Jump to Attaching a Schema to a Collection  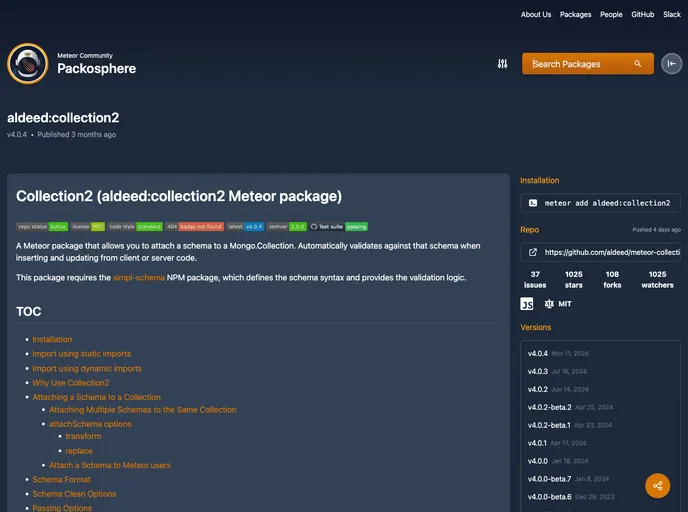click(97, 397)
